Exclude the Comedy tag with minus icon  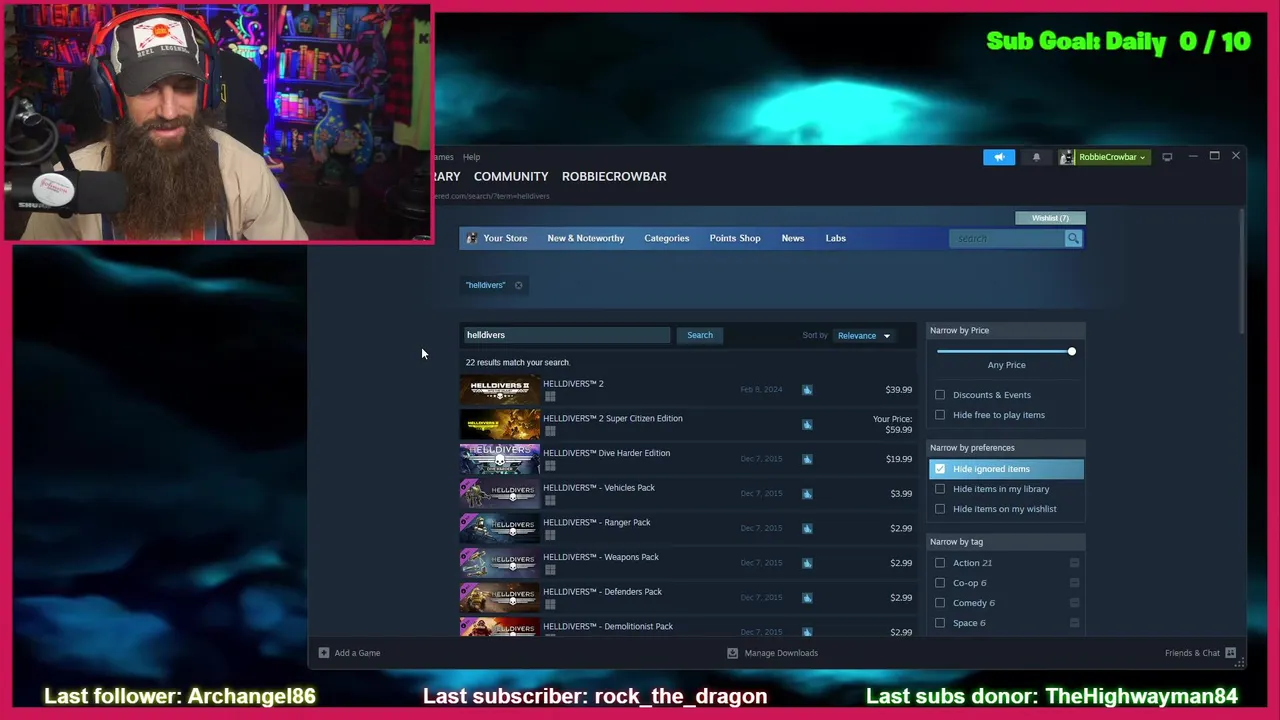[1075, 603]
